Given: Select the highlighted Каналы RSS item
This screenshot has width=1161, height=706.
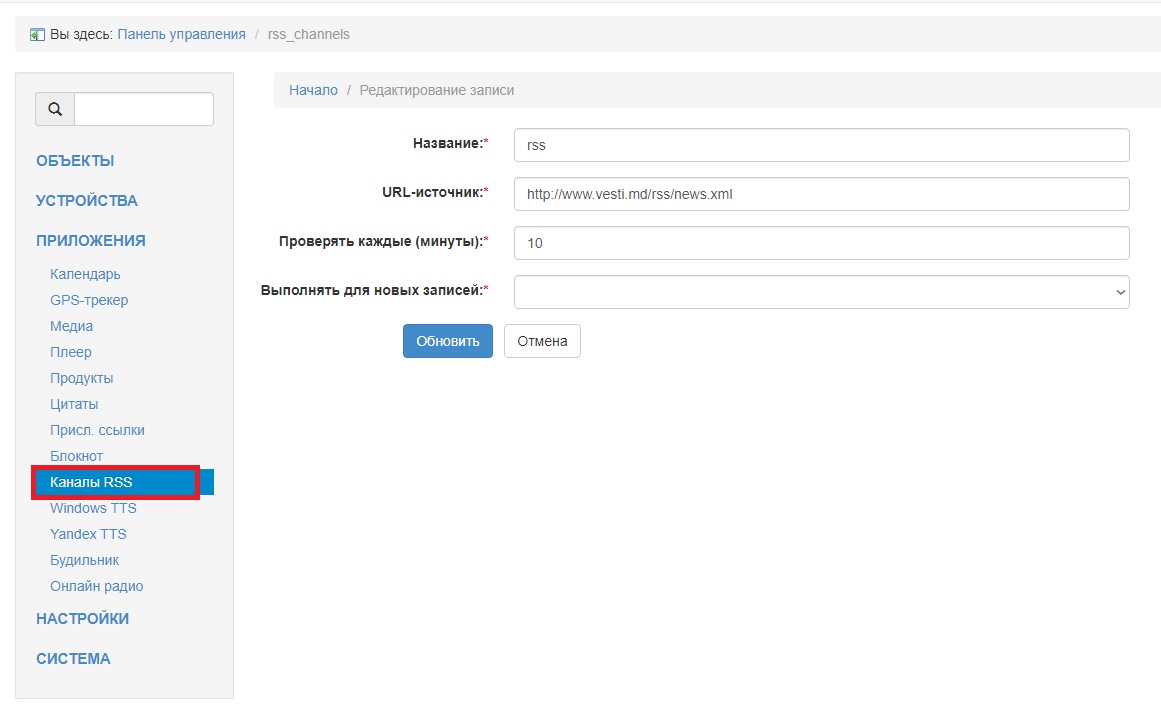Looking at the screenshot, I should (x=91, y=481).
